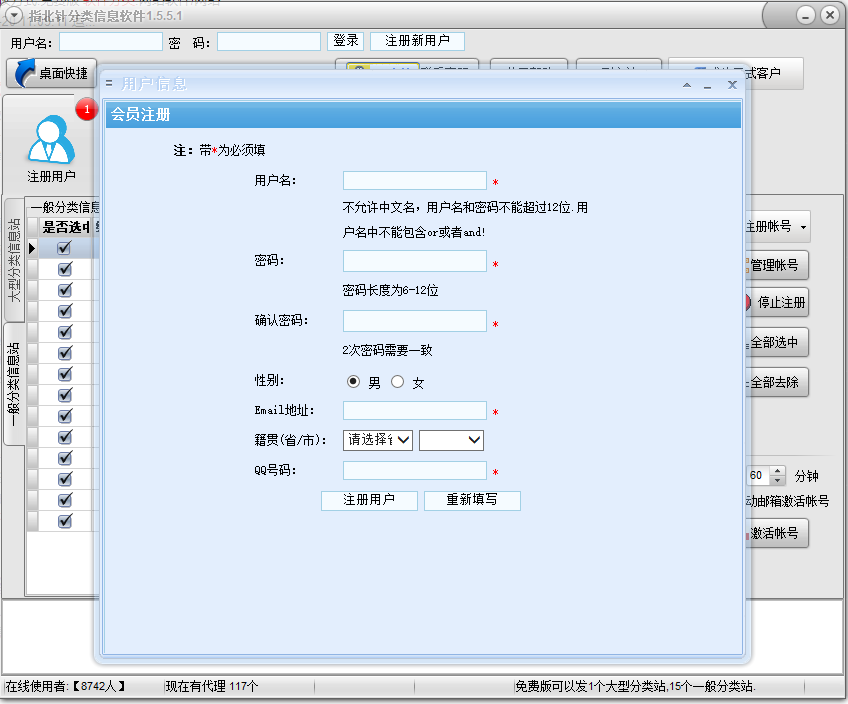Screen dimensions: 848x704
Task: Minimize the 用户信息 dialog
Action: (x=707, y=85)
